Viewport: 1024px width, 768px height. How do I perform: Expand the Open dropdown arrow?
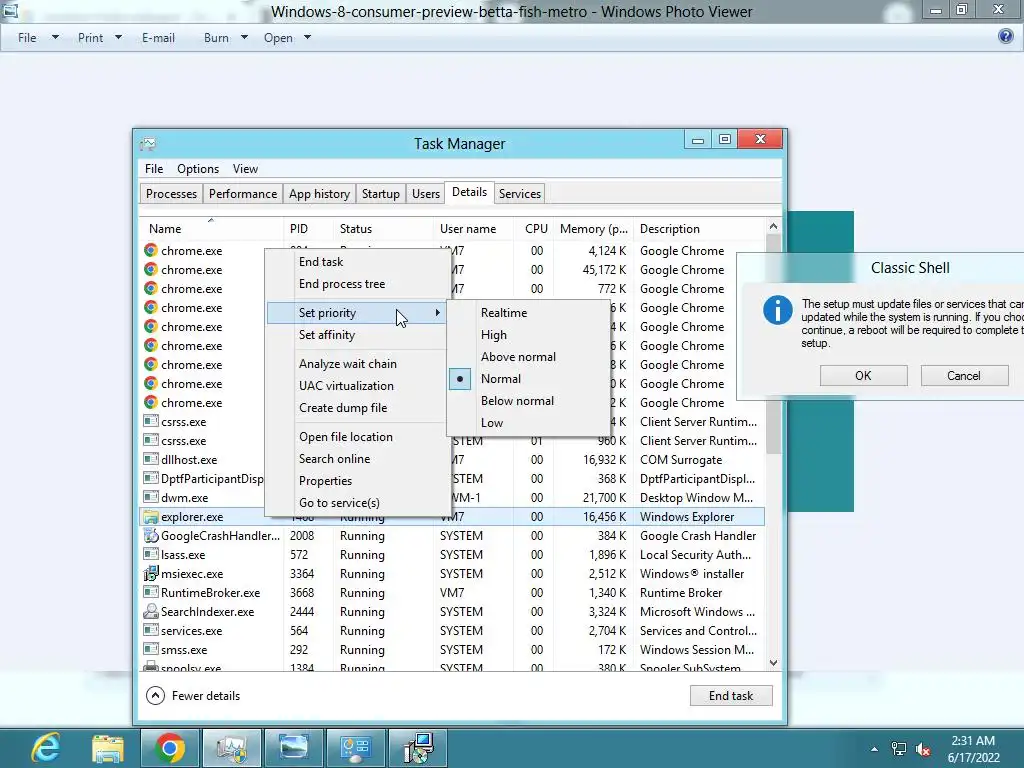point(307,37)
